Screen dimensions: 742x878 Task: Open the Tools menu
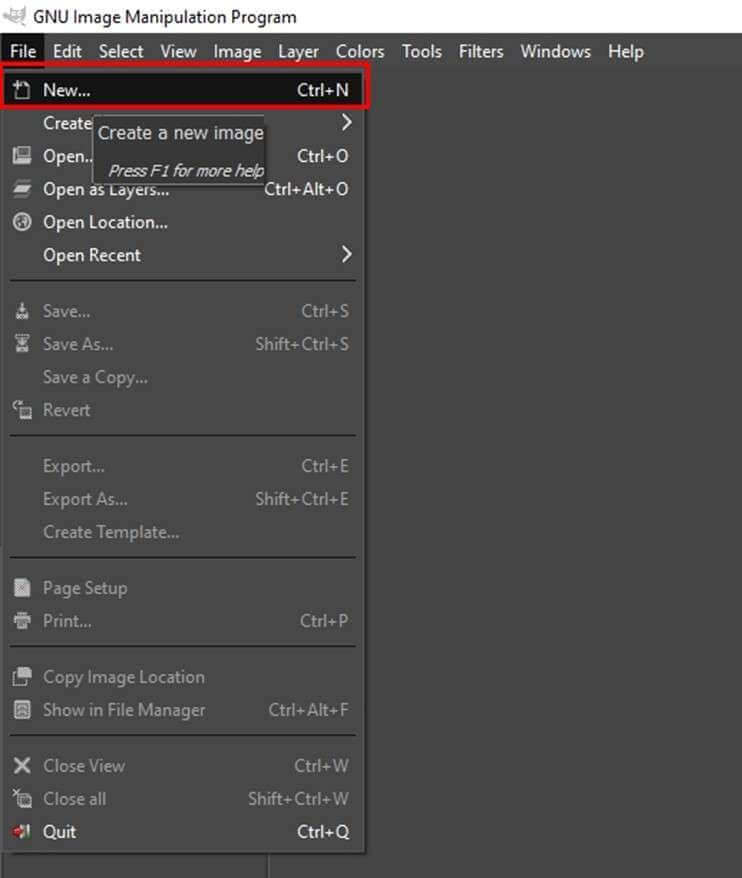click(422, 52)
